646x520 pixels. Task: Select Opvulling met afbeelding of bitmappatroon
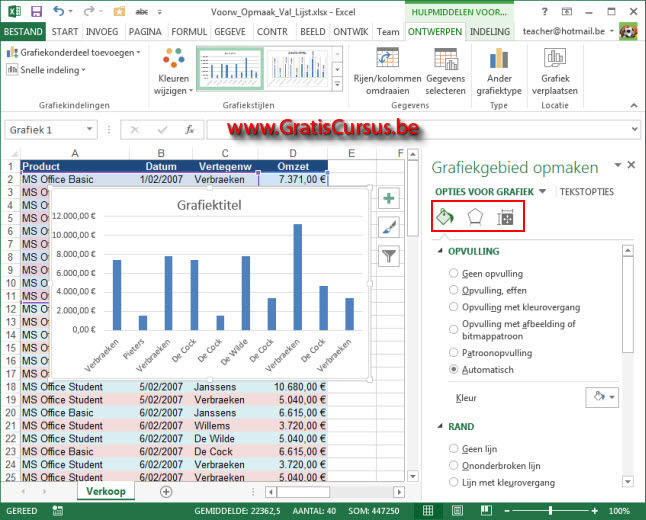click(453, 329)
